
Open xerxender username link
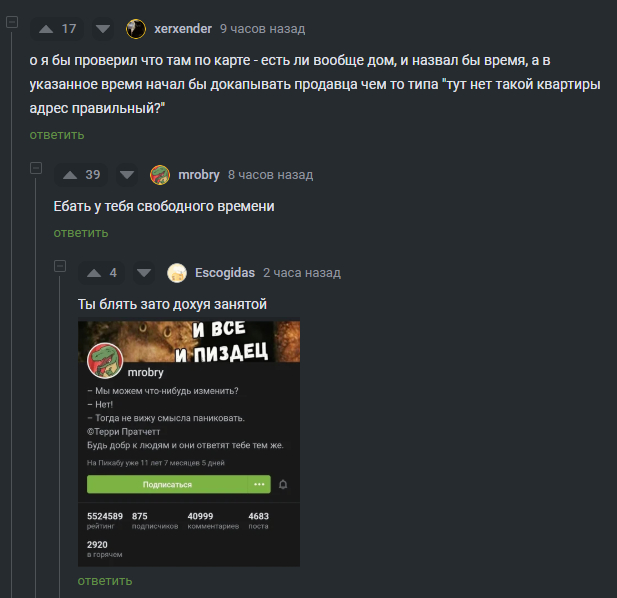point(183,29)
